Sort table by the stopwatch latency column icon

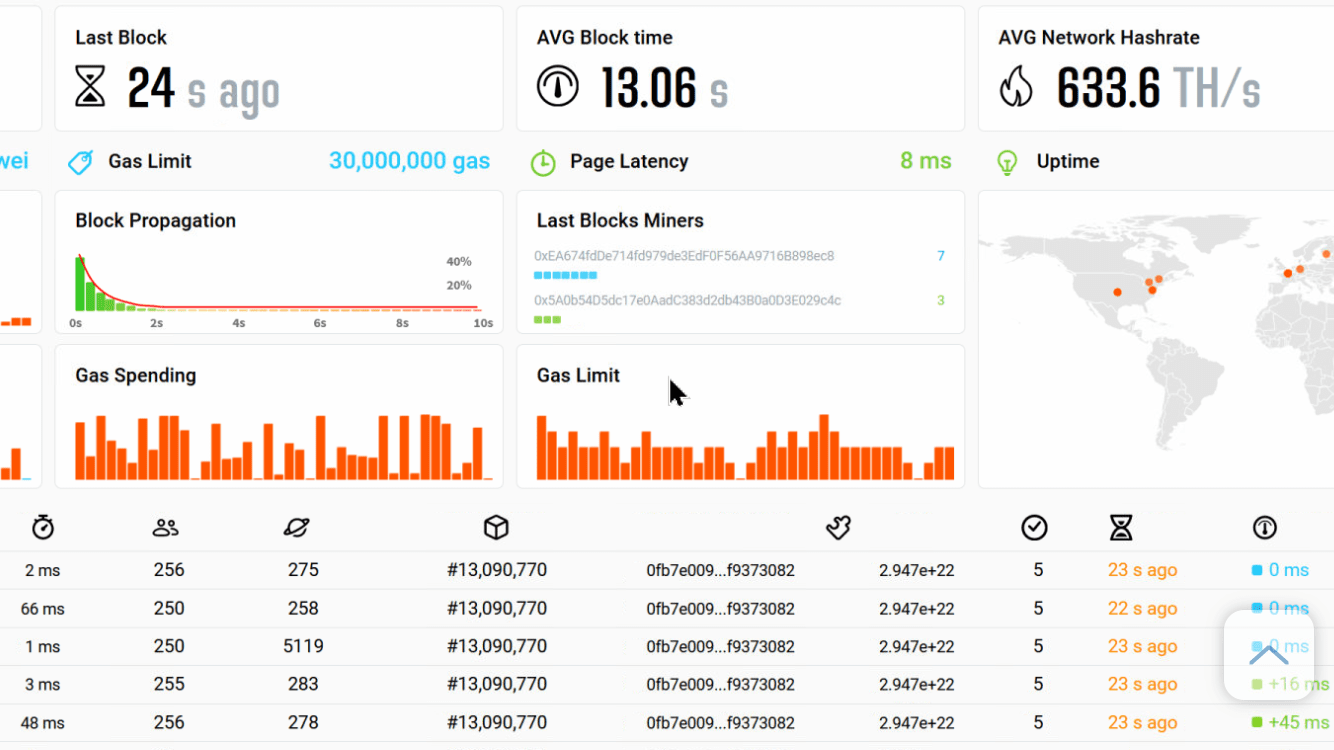(43, 527)
